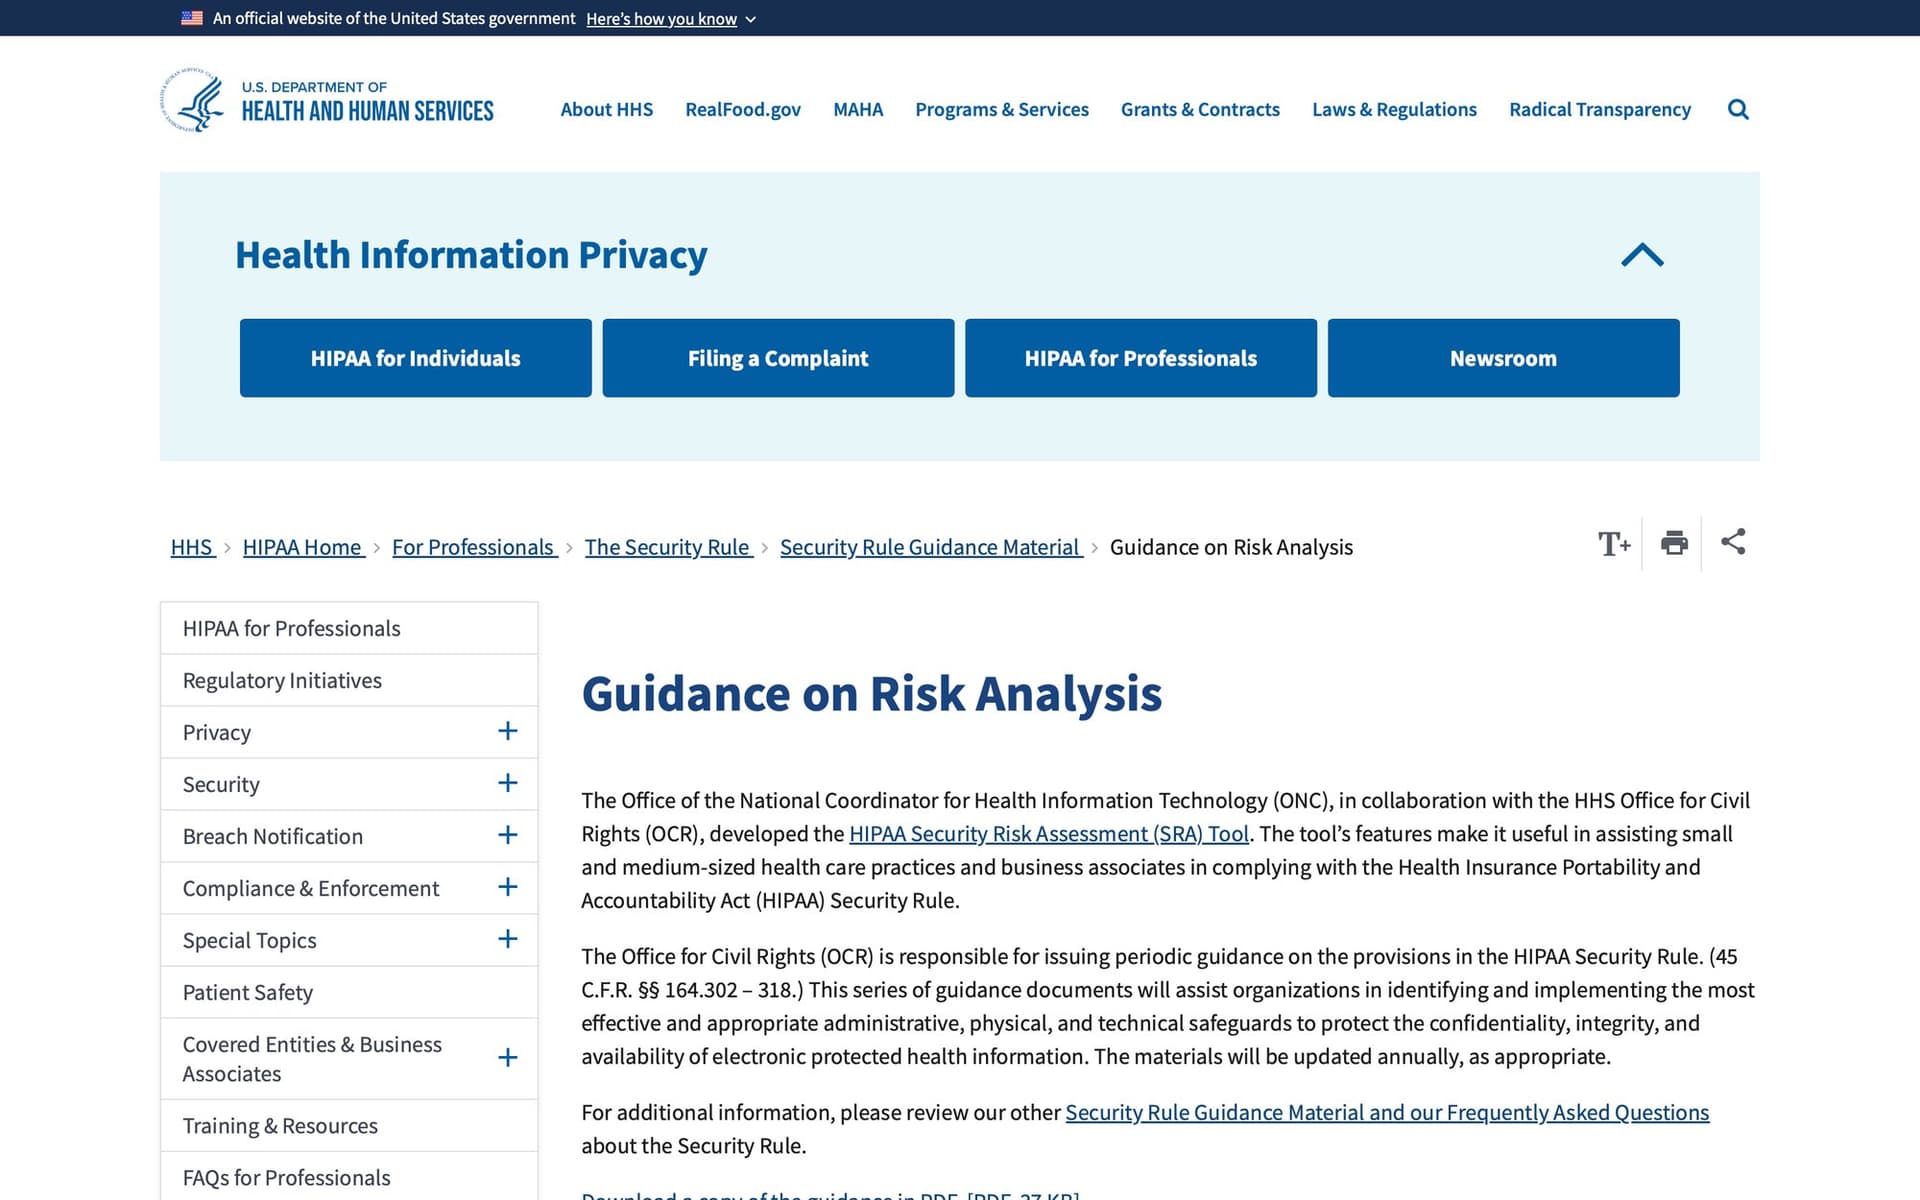
Task: Expand the Security sidebar section
Action: click(x=508, y=783)
